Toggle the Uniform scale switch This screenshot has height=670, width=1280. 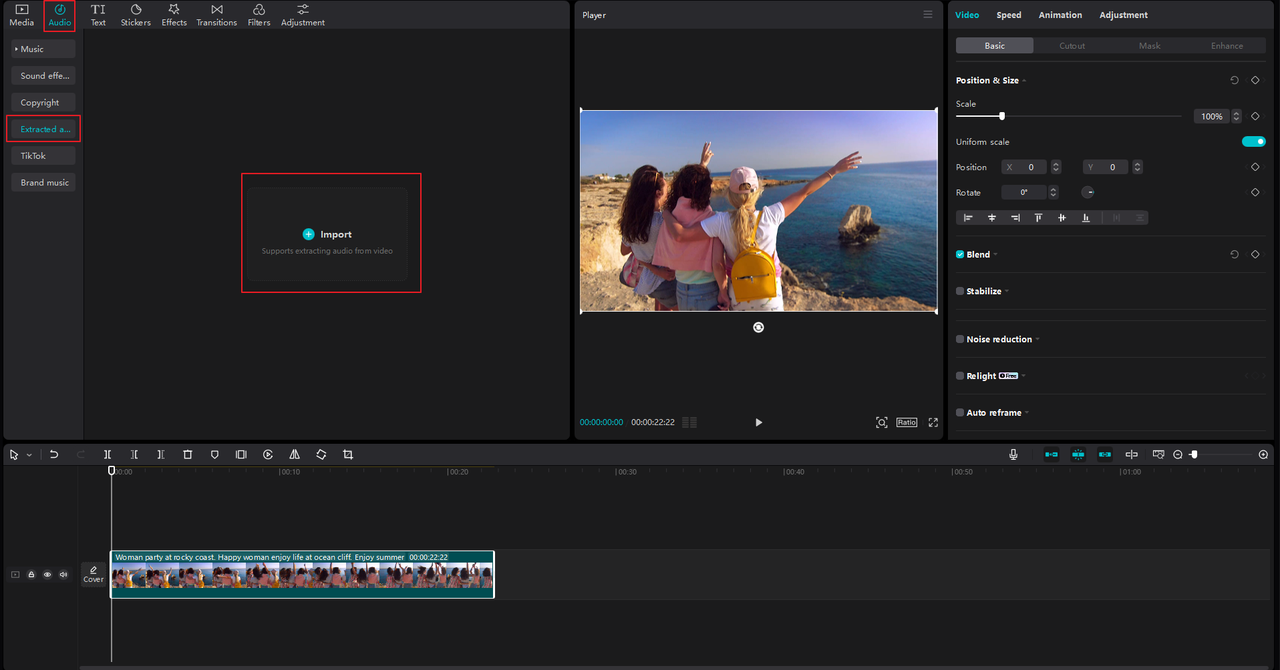(1254, 141)
